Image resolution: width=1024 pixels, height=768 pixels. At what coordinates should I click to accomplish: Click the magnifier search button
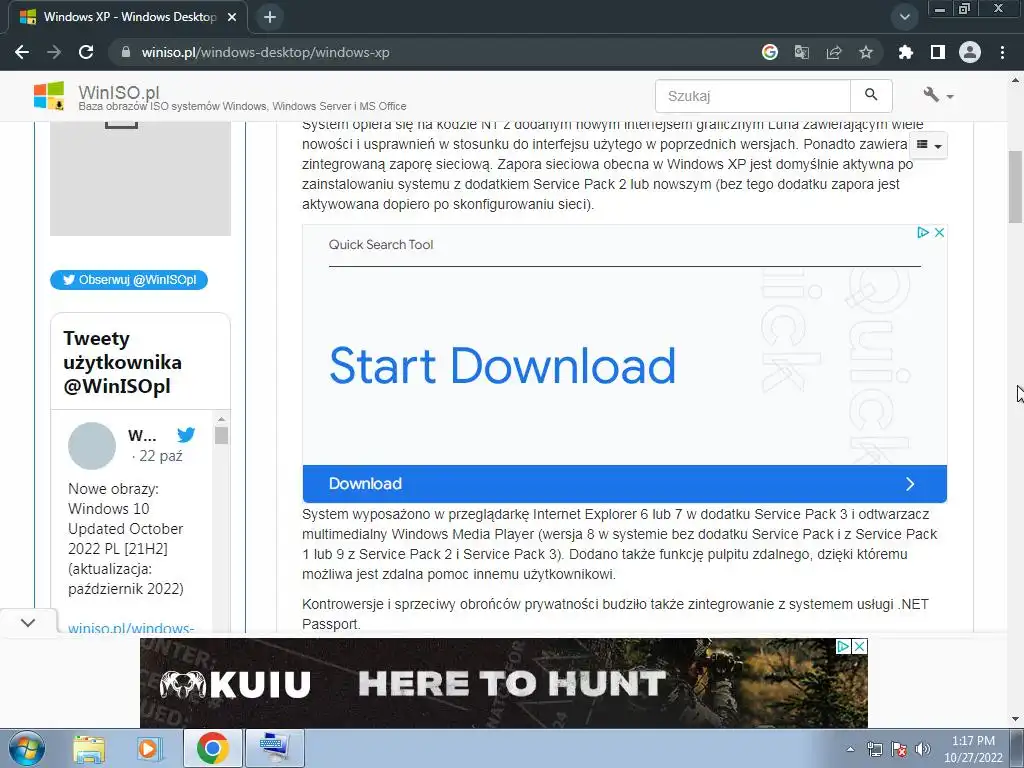pos(871,96)
